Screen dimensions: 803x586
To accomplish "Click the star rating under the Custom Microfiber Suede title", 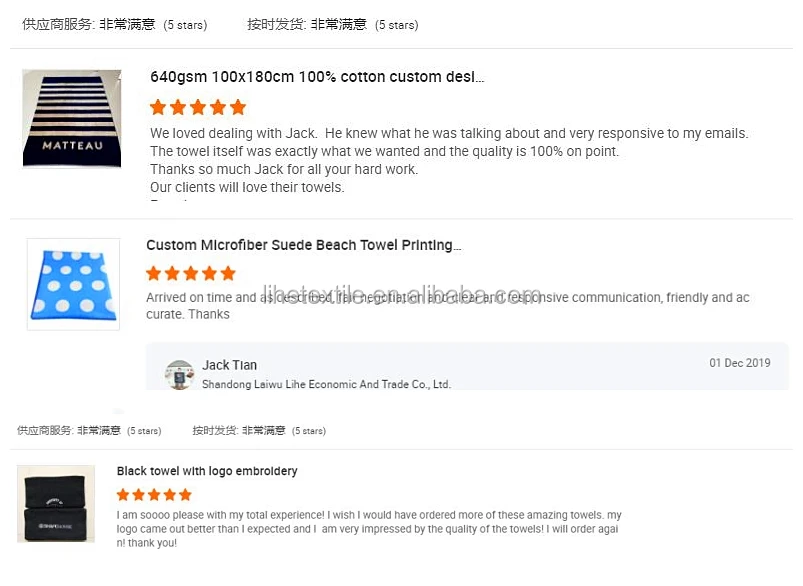I will pos(191,273).
